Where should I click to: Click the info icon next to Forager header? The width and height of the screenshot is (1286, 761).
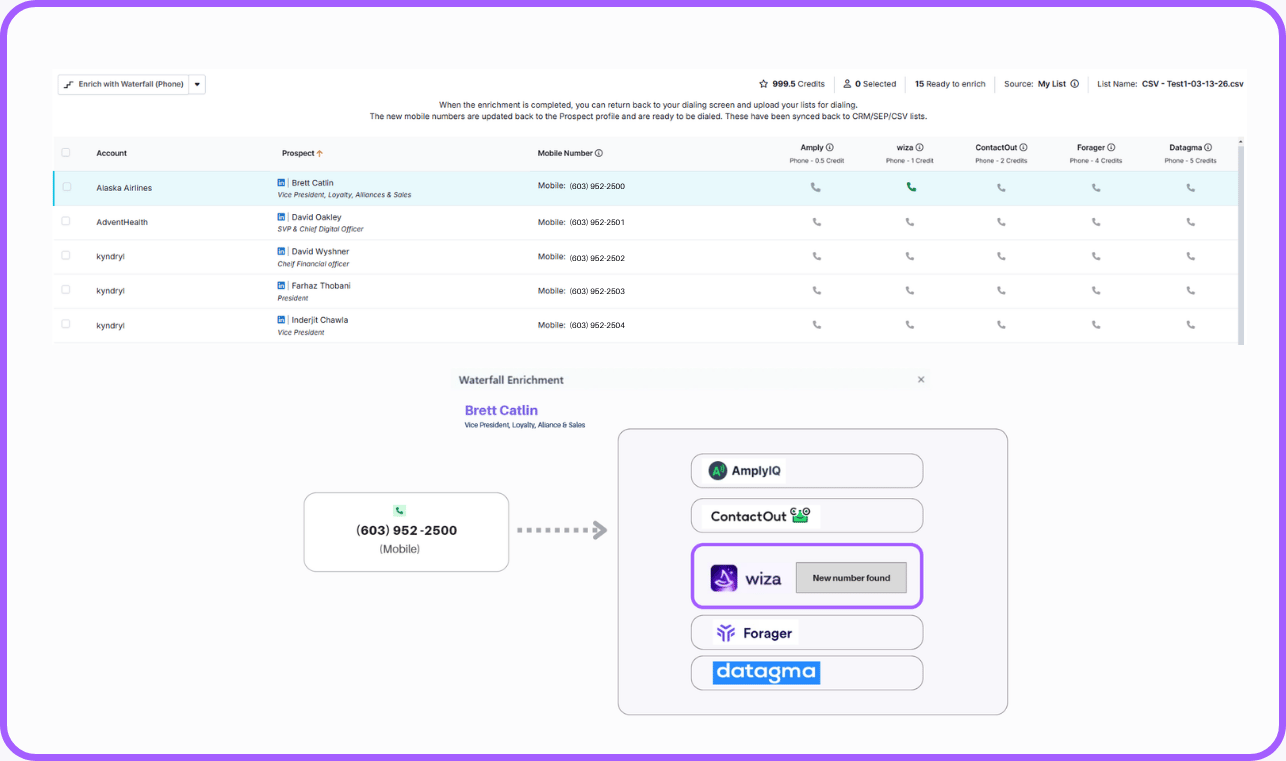[x=1111, y=147]
